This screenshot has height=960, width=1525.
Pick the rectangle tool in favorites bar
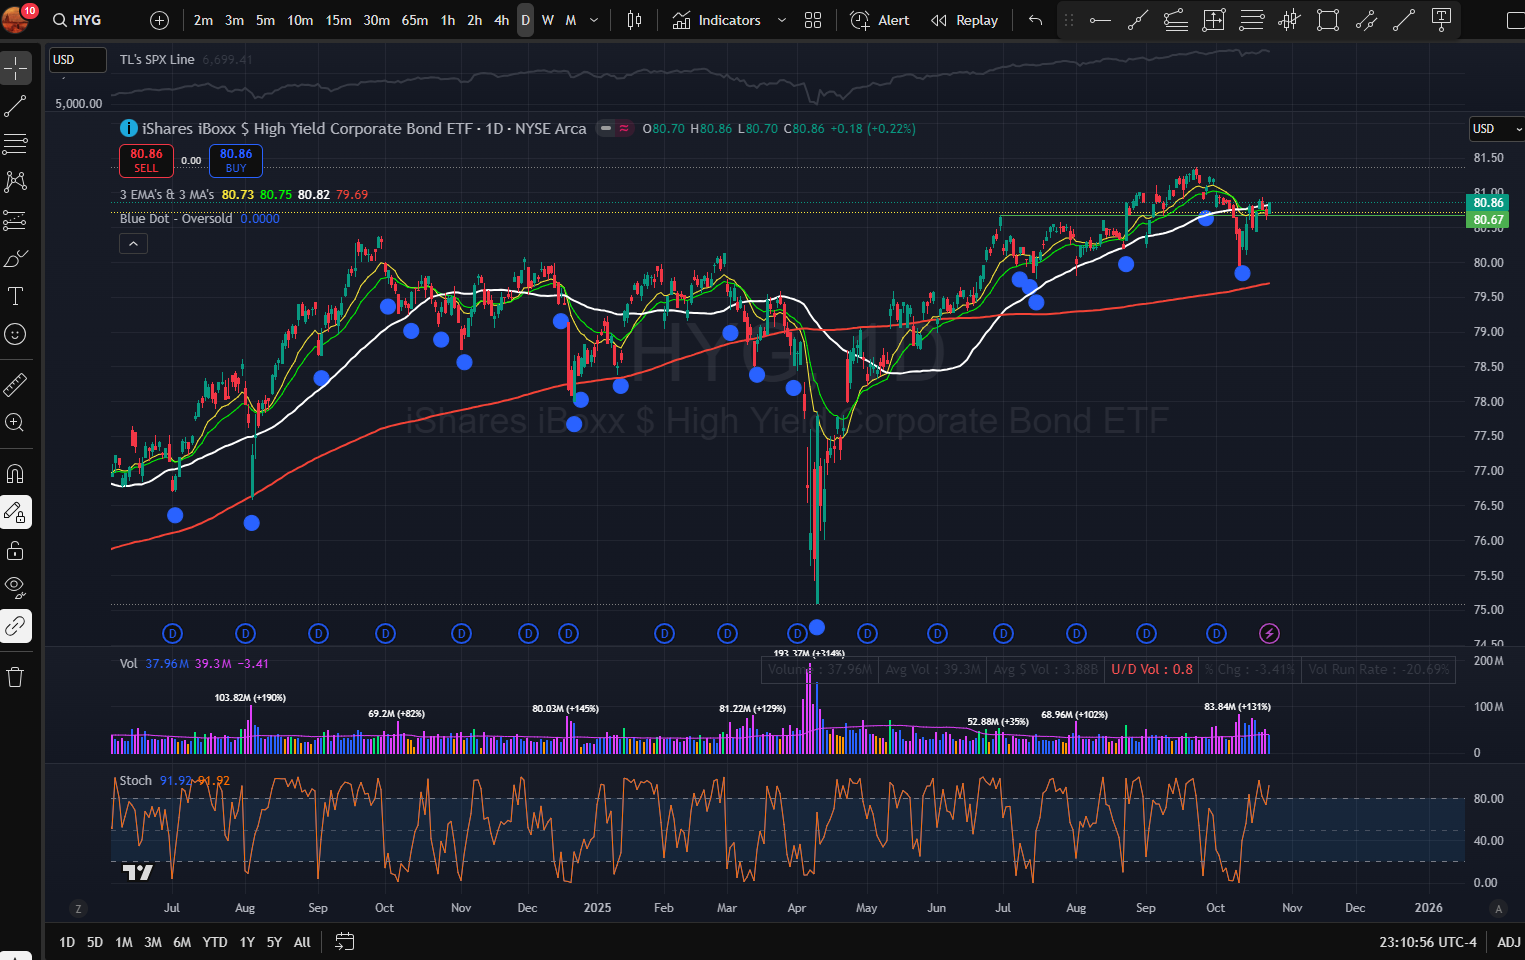1328,20
